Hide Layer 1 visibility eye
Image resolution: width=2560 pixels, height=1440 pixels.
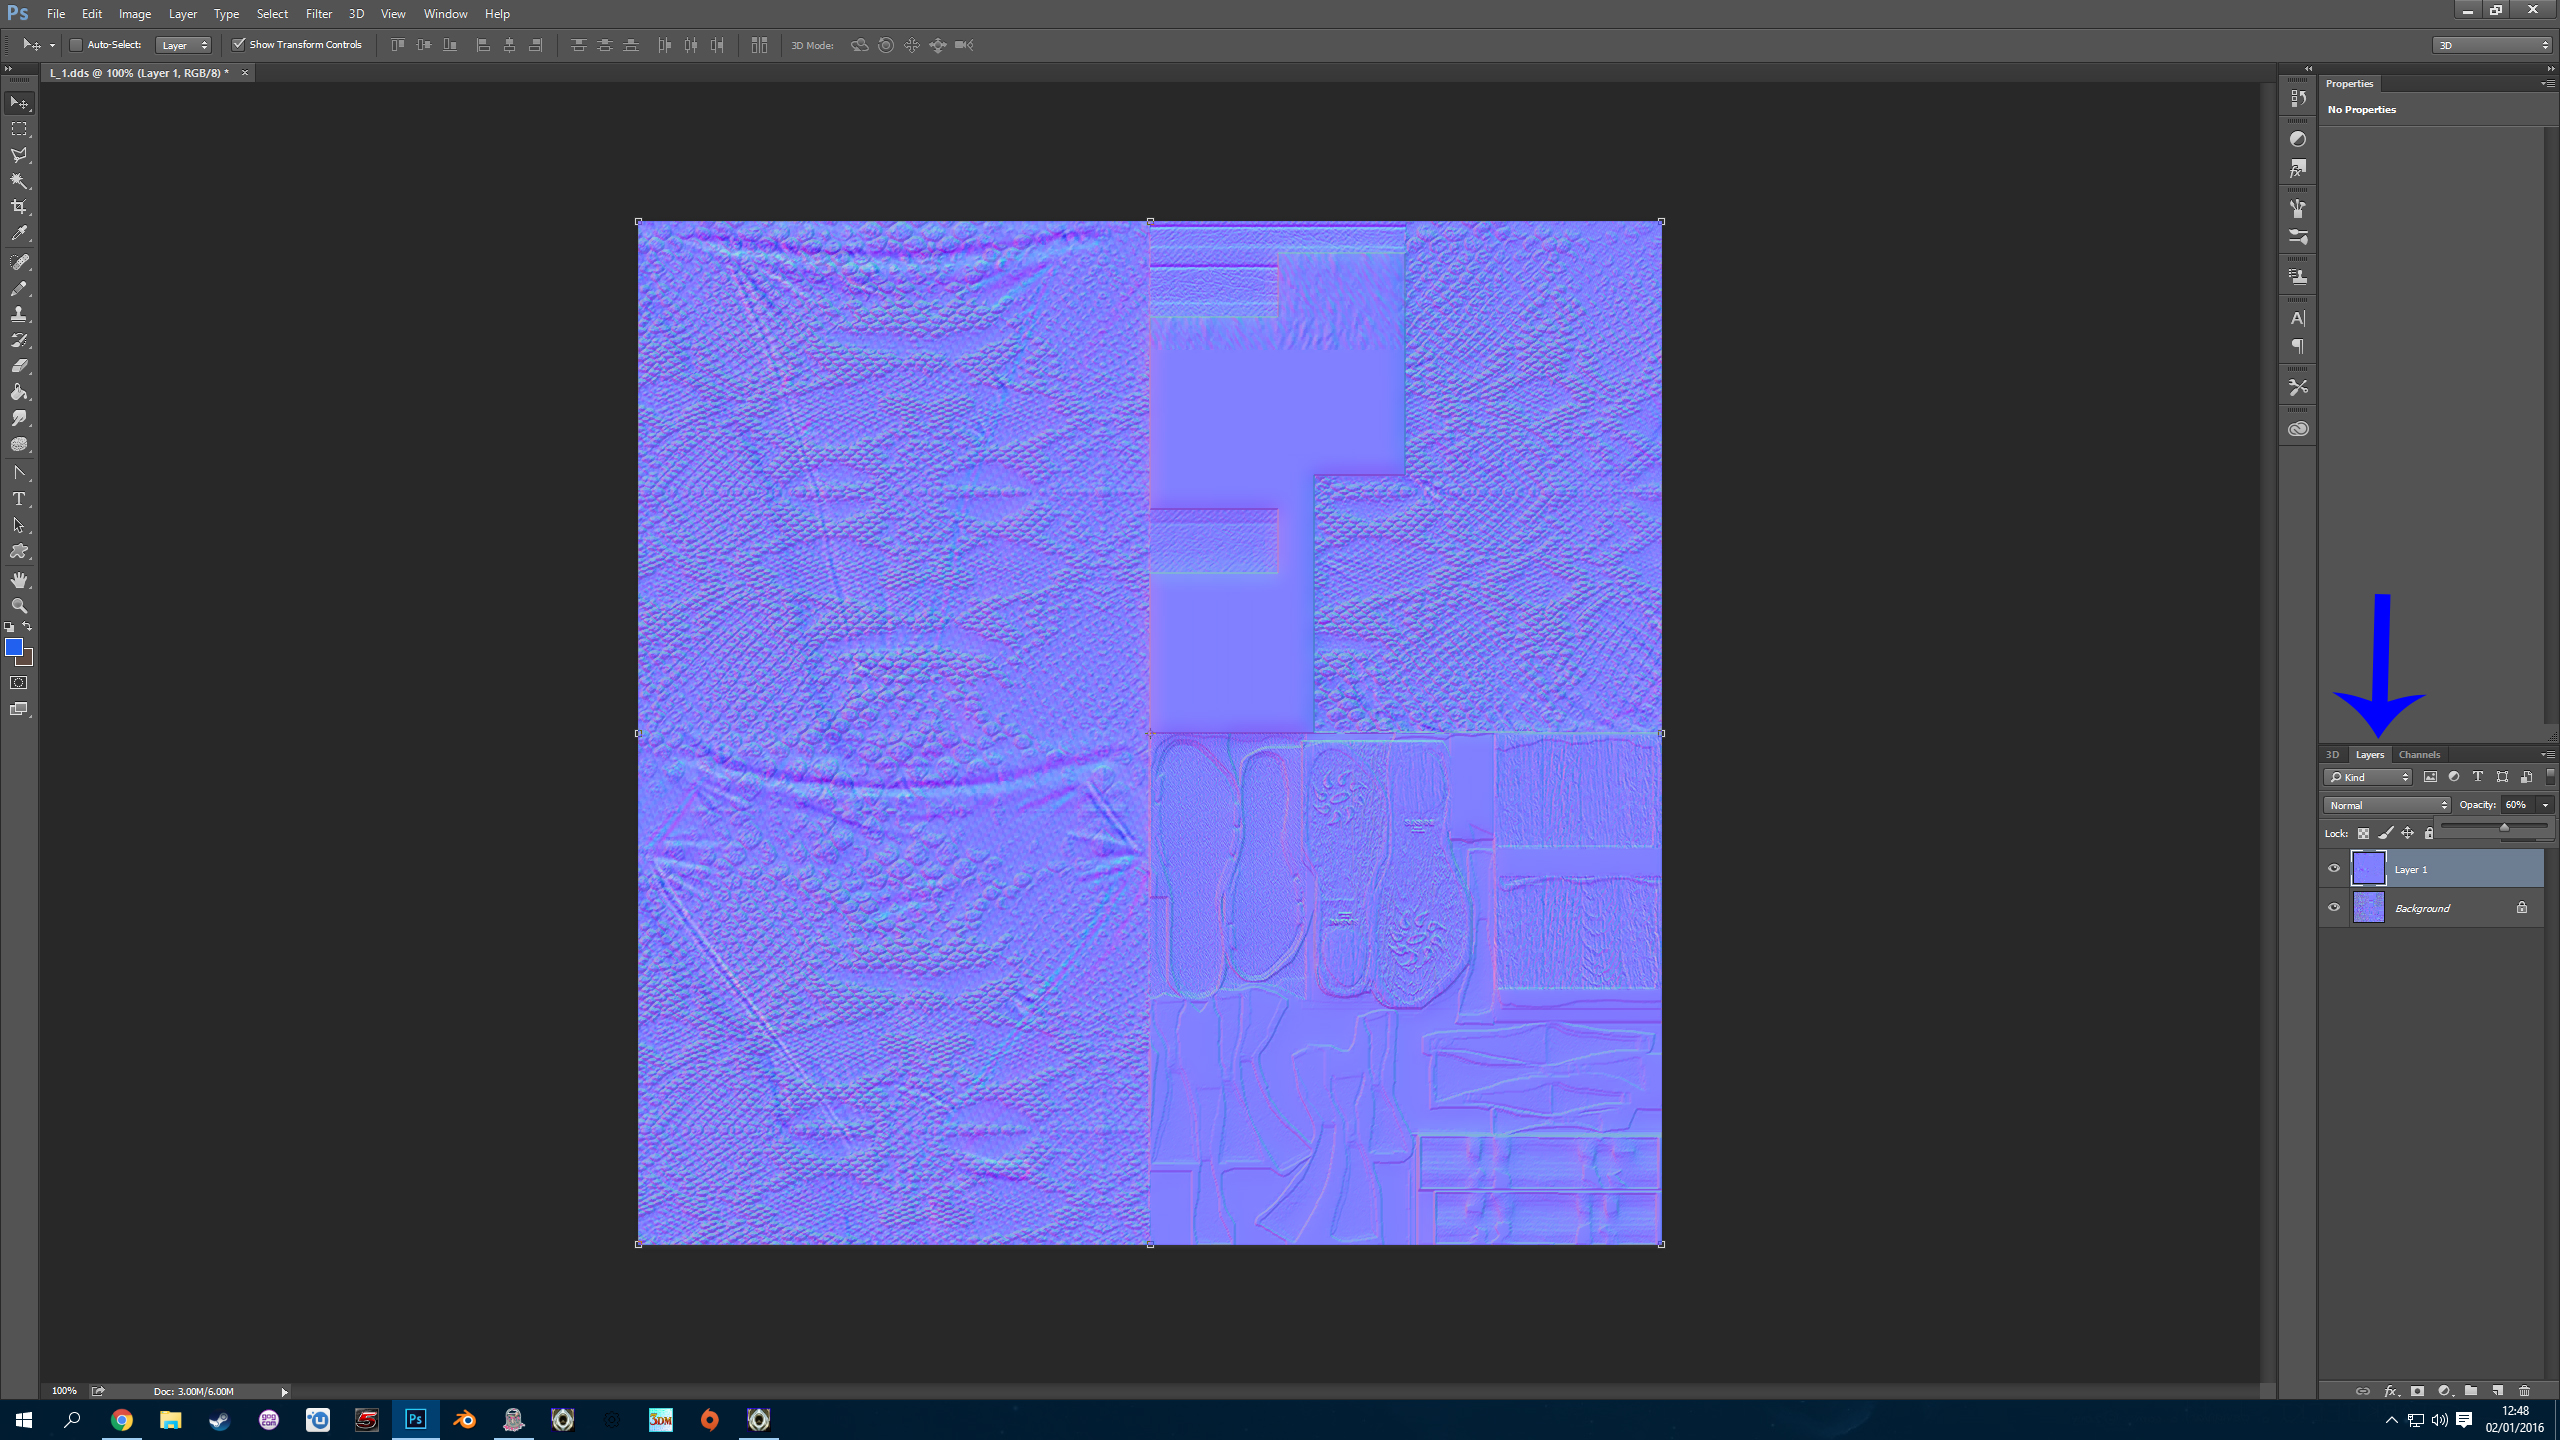pos(2334,869)
